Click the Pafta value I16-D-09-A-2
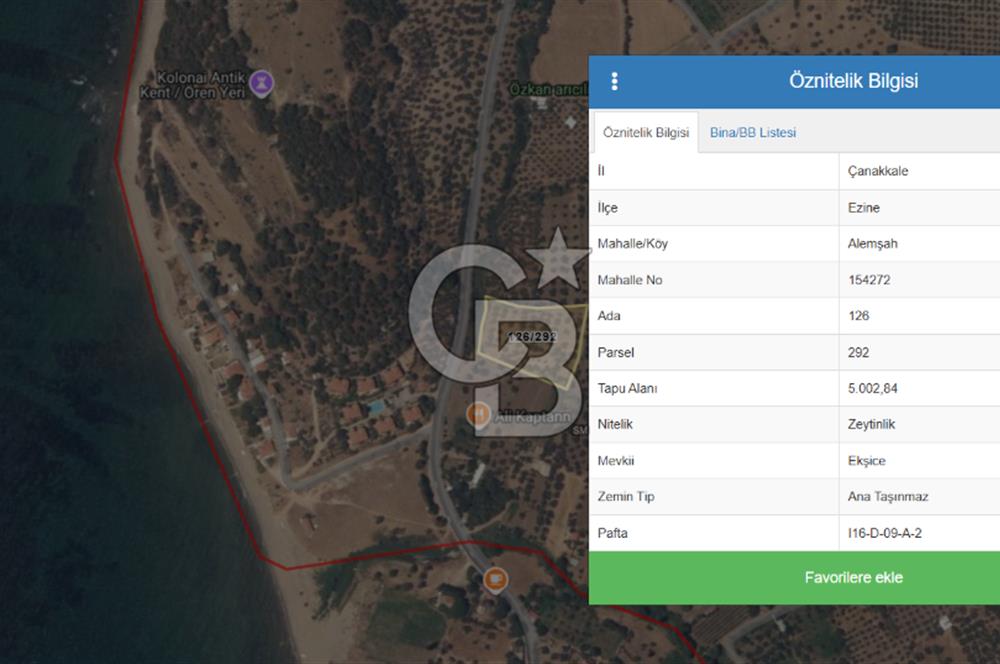Viewport: 1000px width, 664px height. point(885,533)
